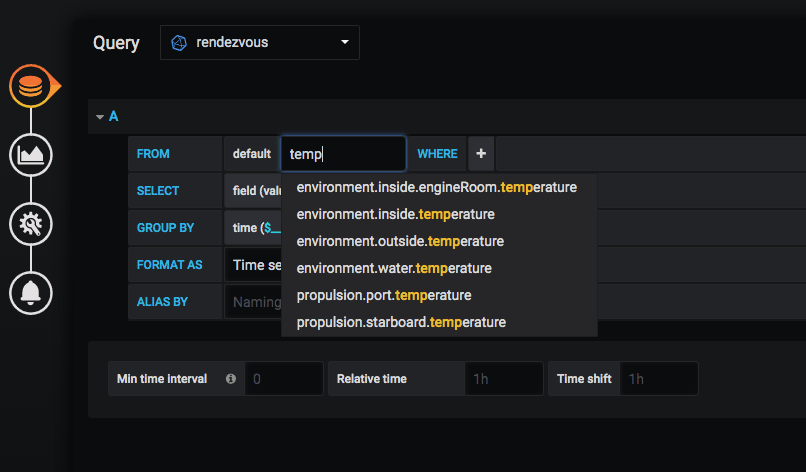Open the rendezvous datasource dropdown
806x472 pixels.
pos(260,43)
